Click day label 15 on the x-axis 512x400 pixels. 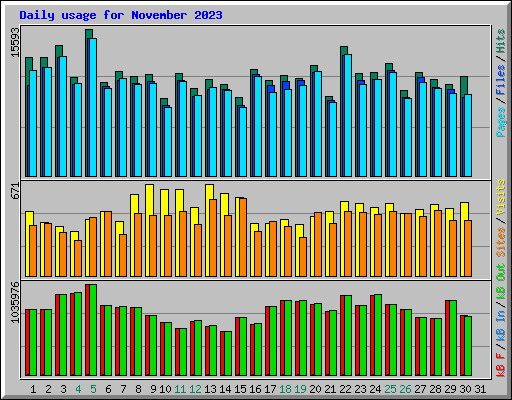(240, 389)
